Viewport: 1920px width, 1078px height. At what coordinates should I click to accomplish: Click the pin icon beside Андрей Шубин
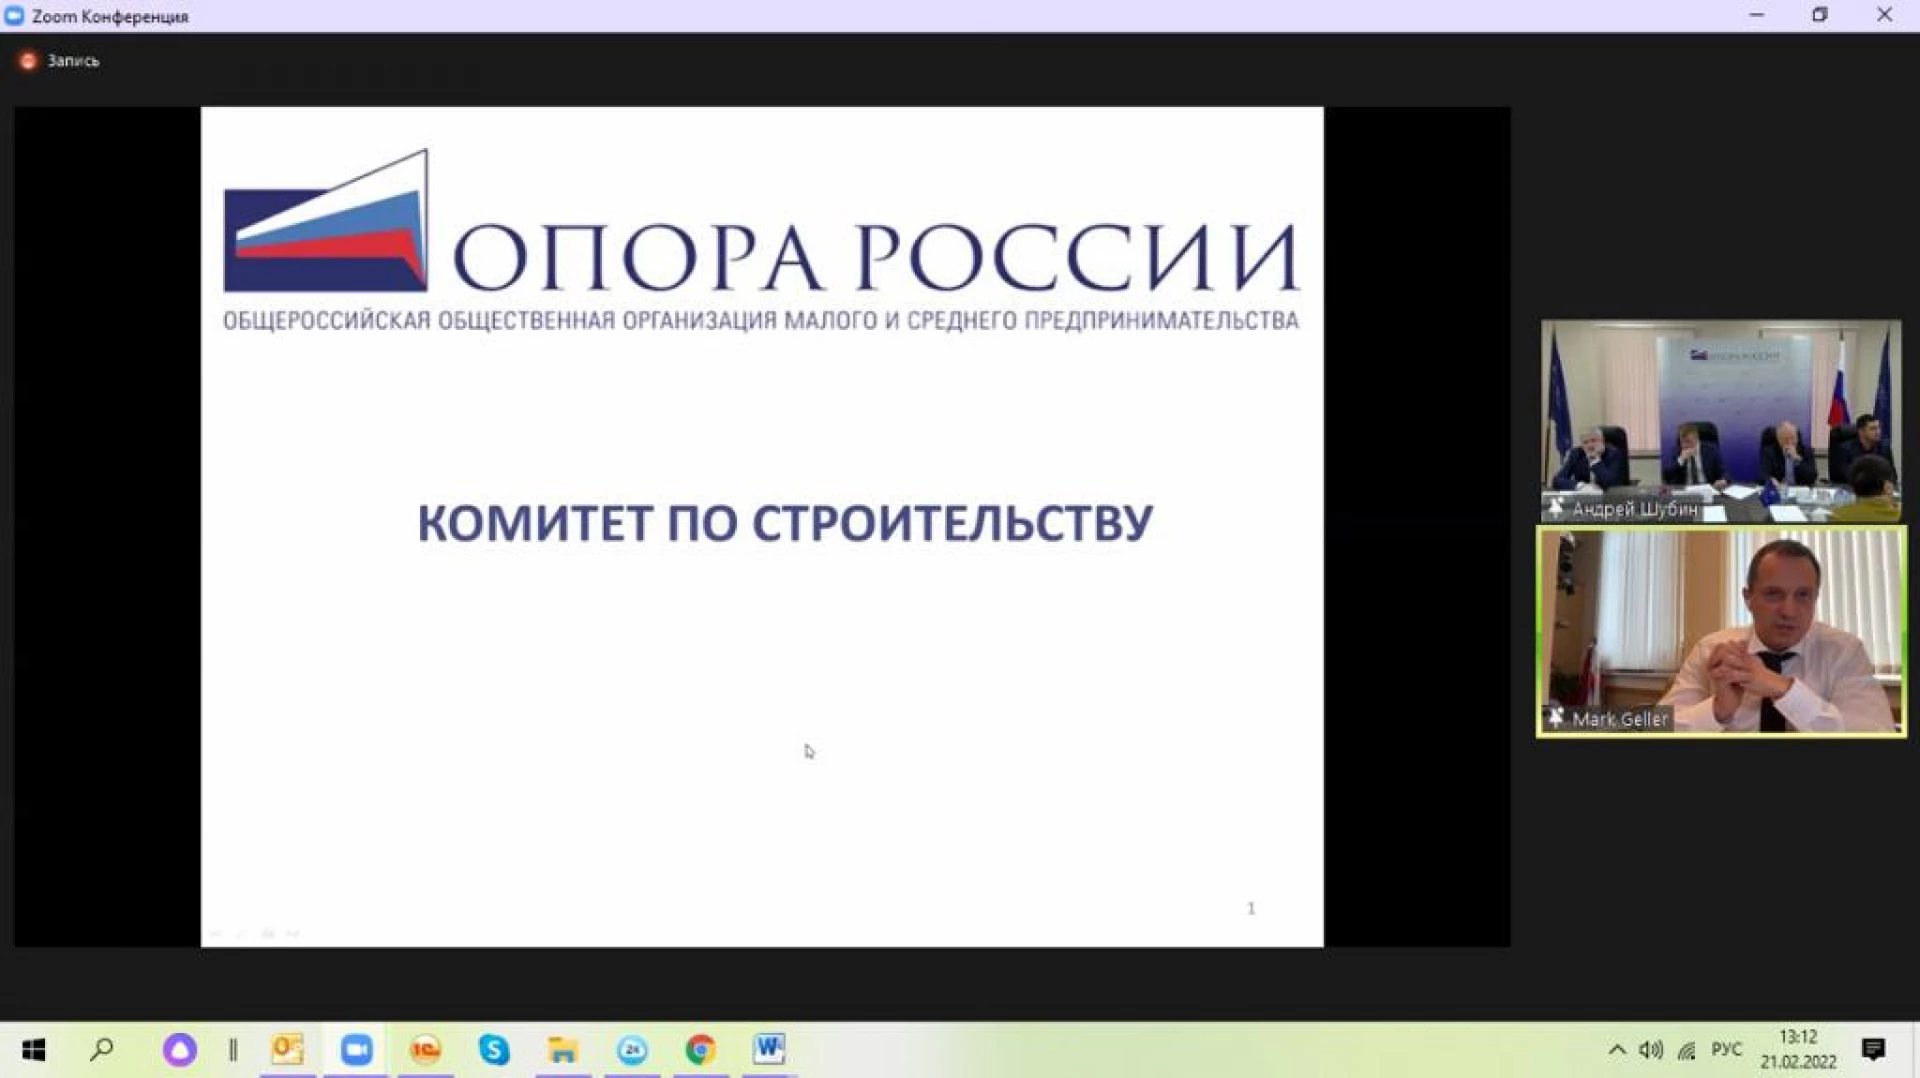pos(1556,509)
